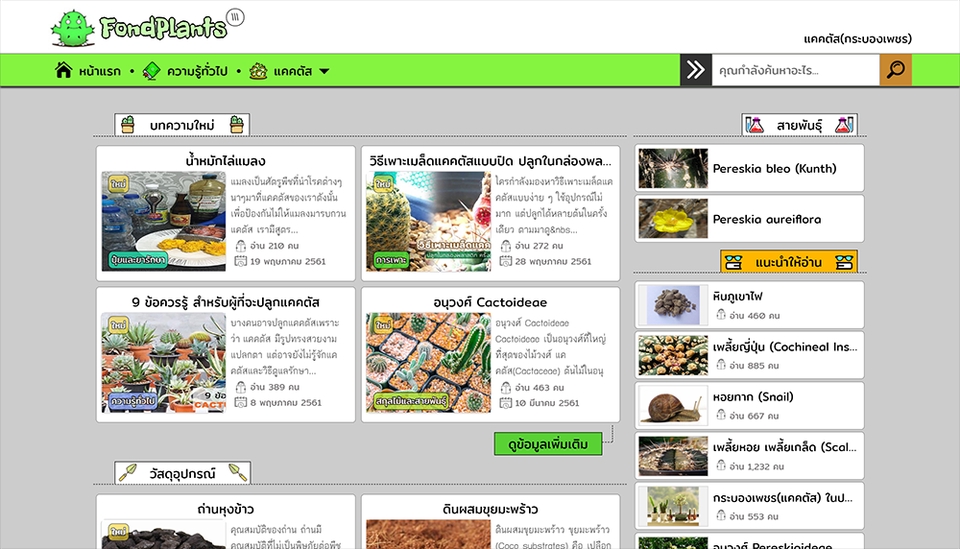Focus the search field คุณกำลังค้นหาอะไร
Viewport: 960px width, 549px height.
point(795,70)
